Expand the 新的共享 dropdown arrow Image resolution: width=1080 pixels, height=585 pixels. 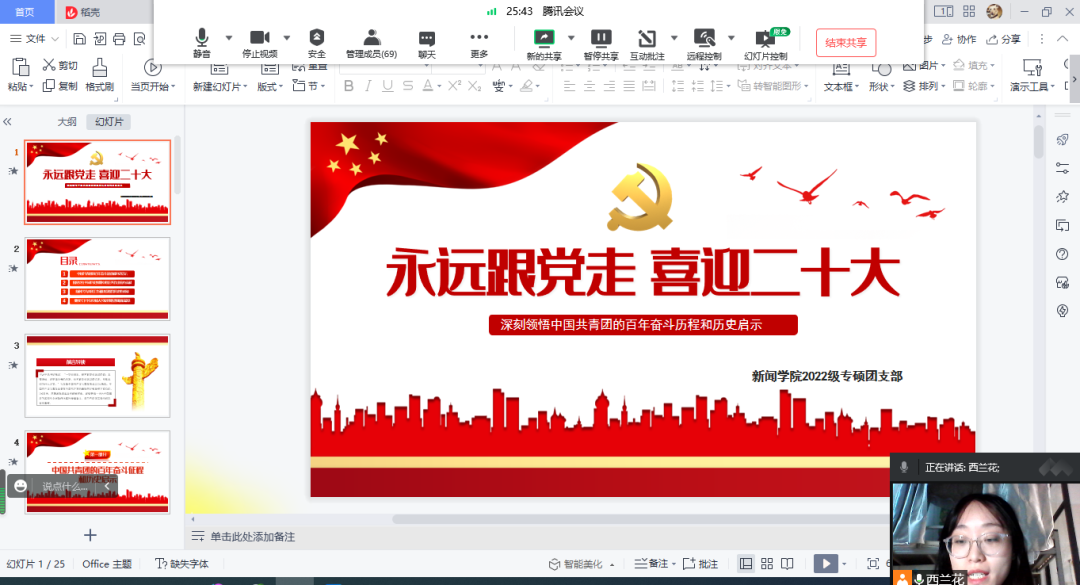[x=571, y=38]
